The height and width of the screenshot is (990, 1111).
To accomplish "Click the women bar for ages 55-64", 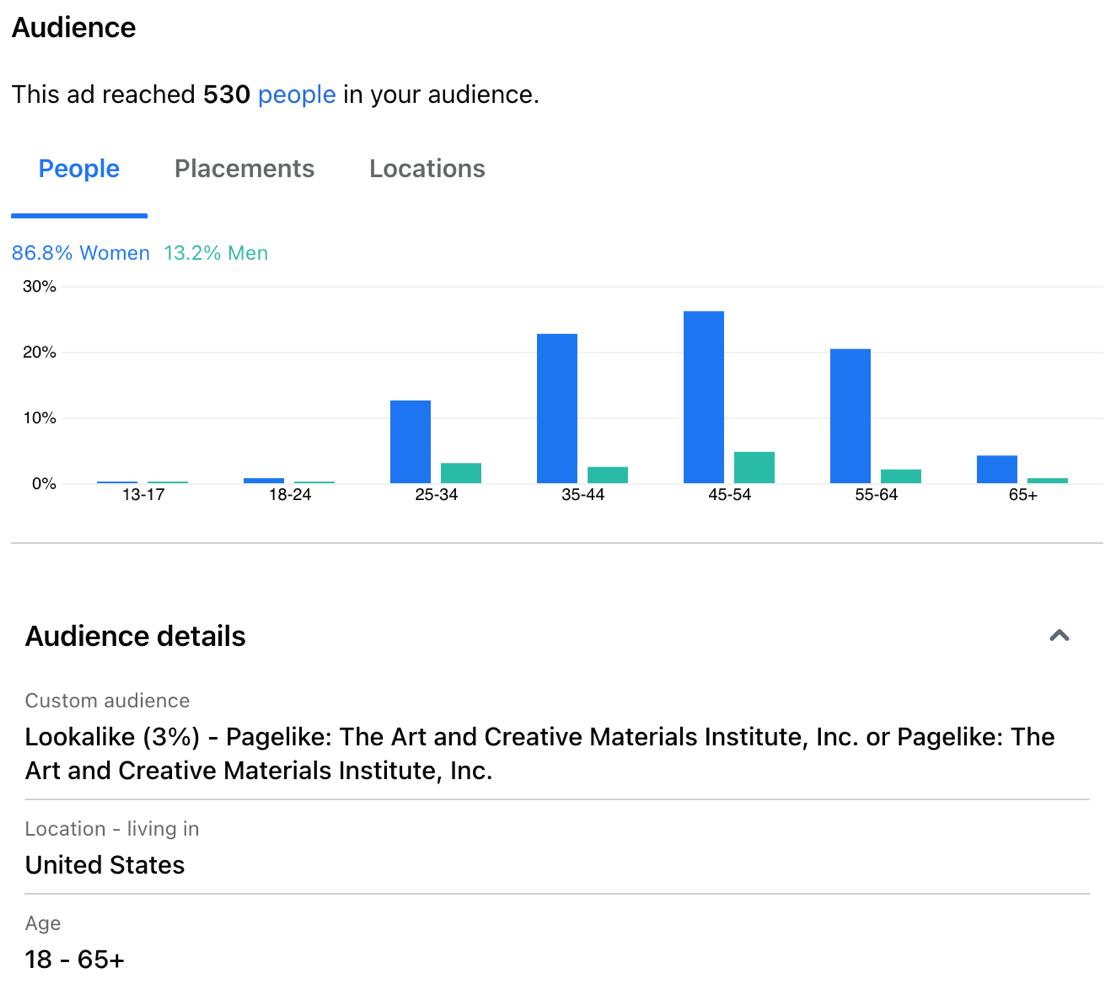I will [850, 416].
